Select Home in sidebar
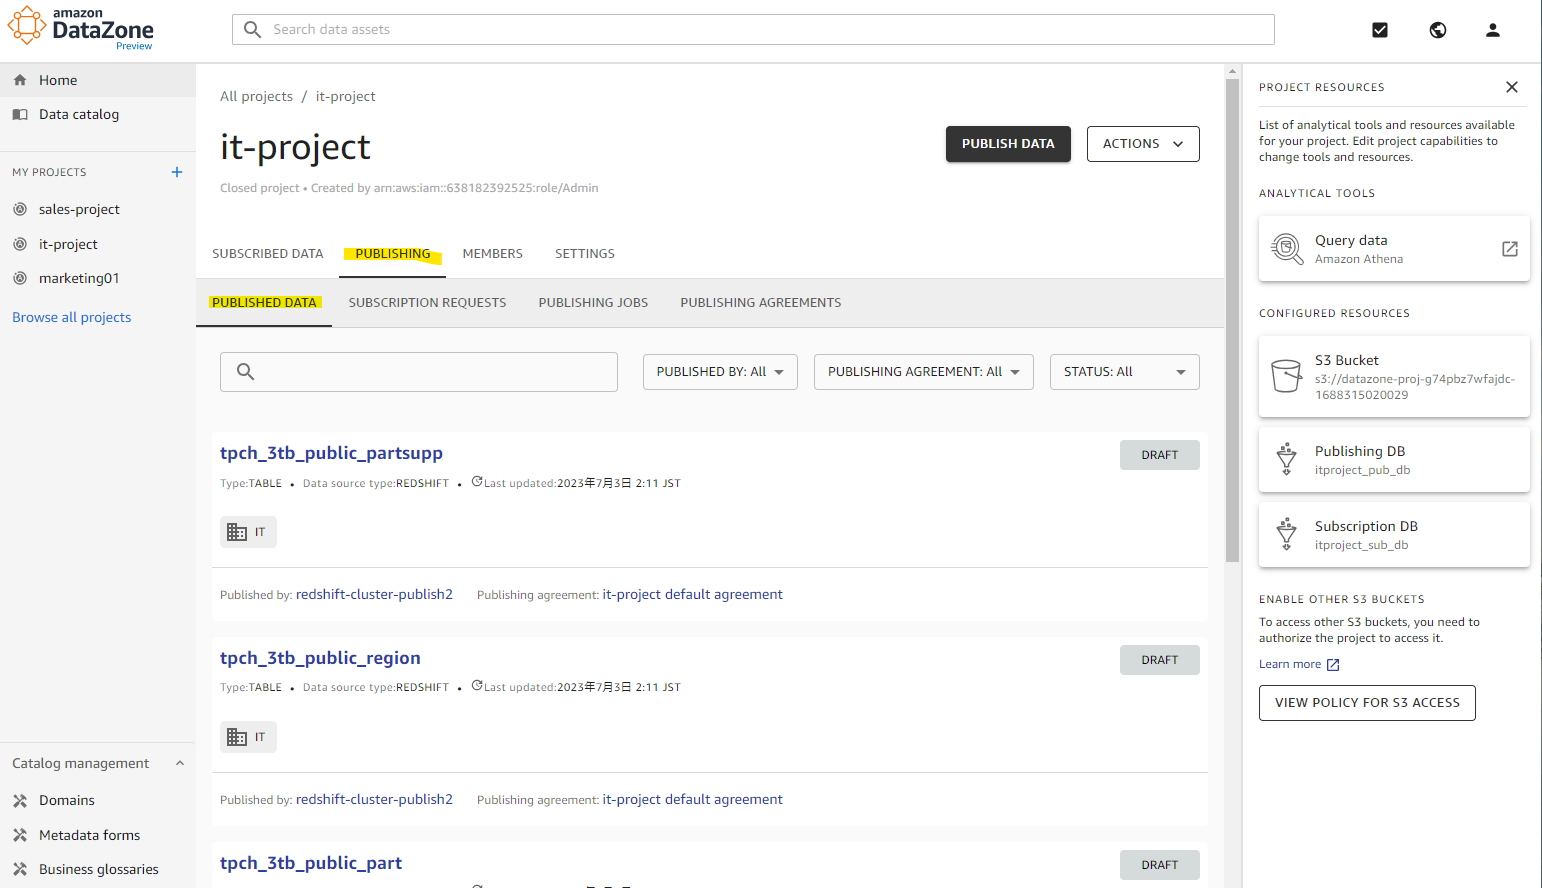The image size is (1542, 888). [98, 80]
